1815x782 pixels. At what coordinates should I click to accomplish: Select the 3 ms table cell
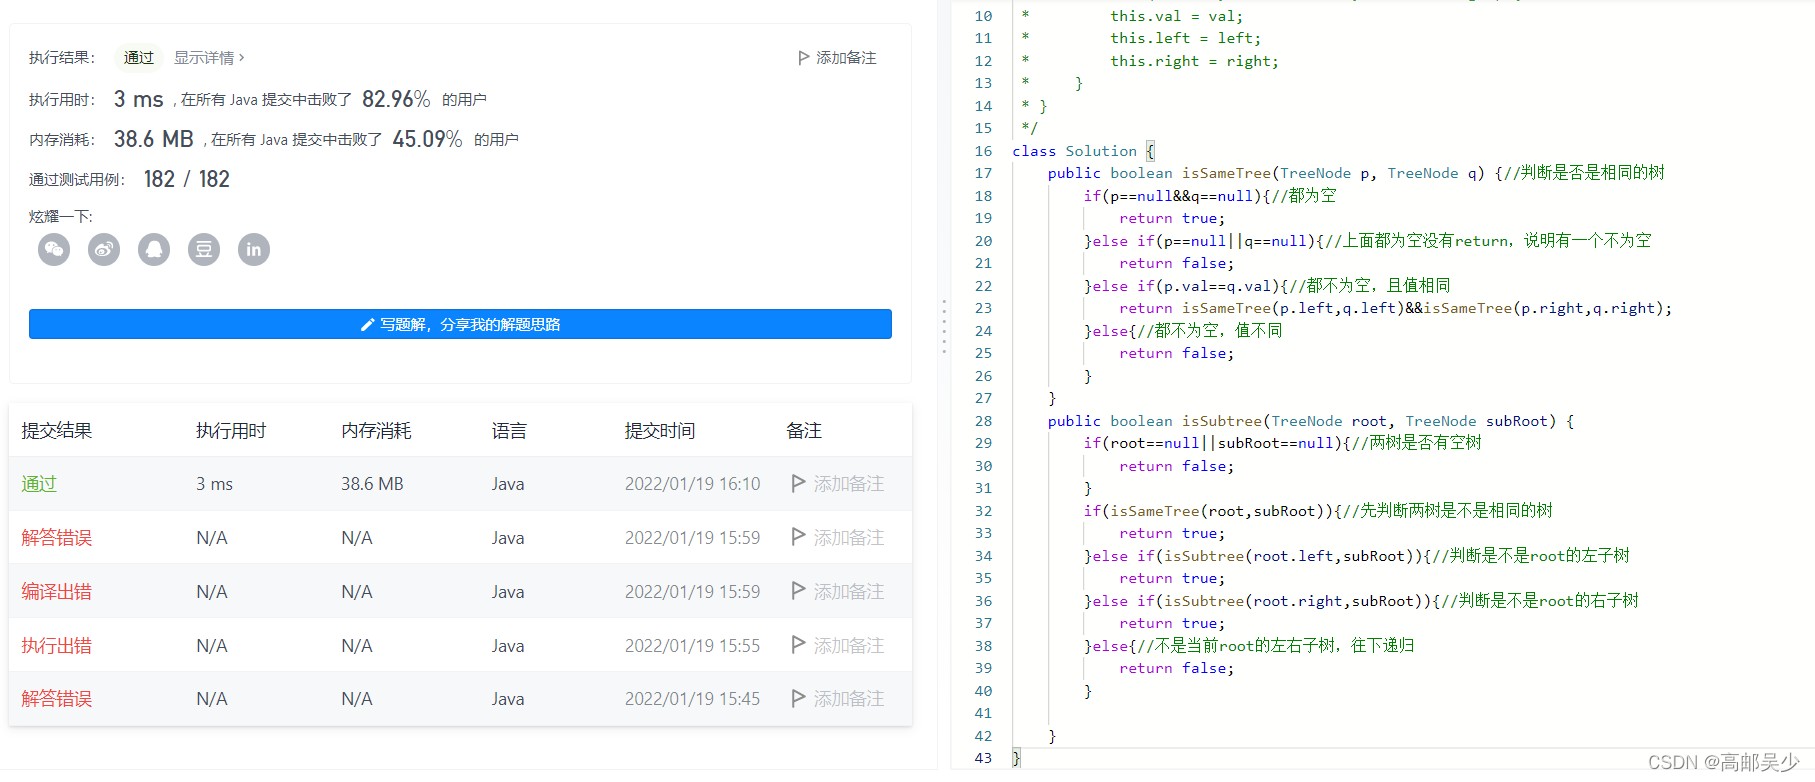click(214, 484)
